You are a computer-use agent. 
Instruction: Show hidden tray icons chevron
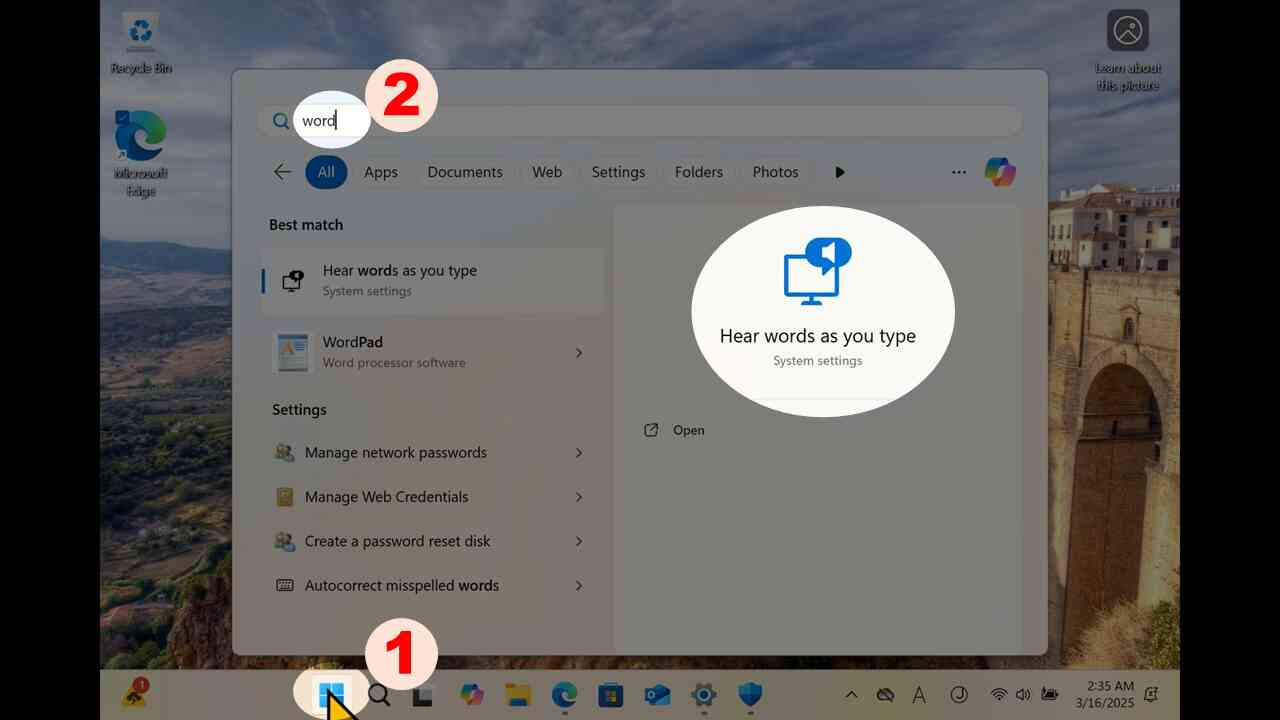(851, 695)
